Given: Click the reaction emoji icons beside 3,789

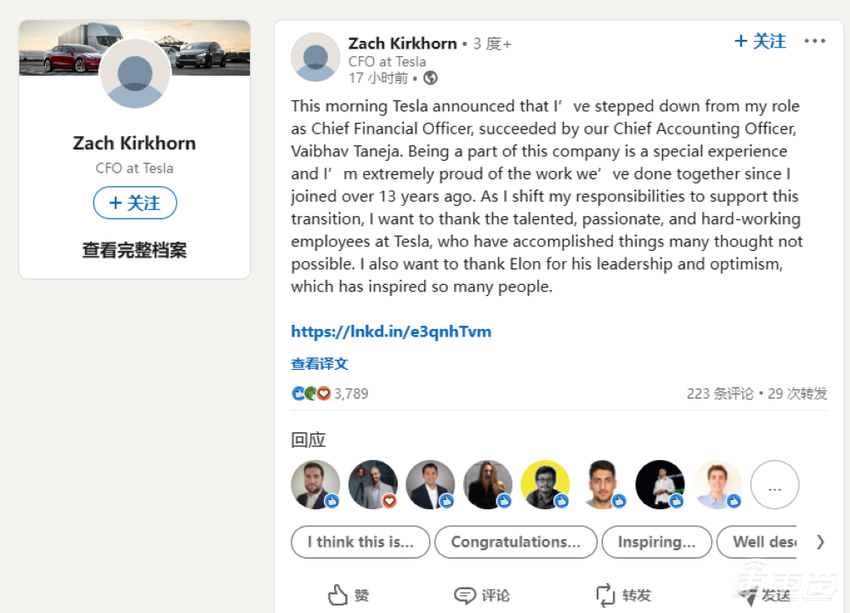Looking at the screenshot, I should pos(311,394).
